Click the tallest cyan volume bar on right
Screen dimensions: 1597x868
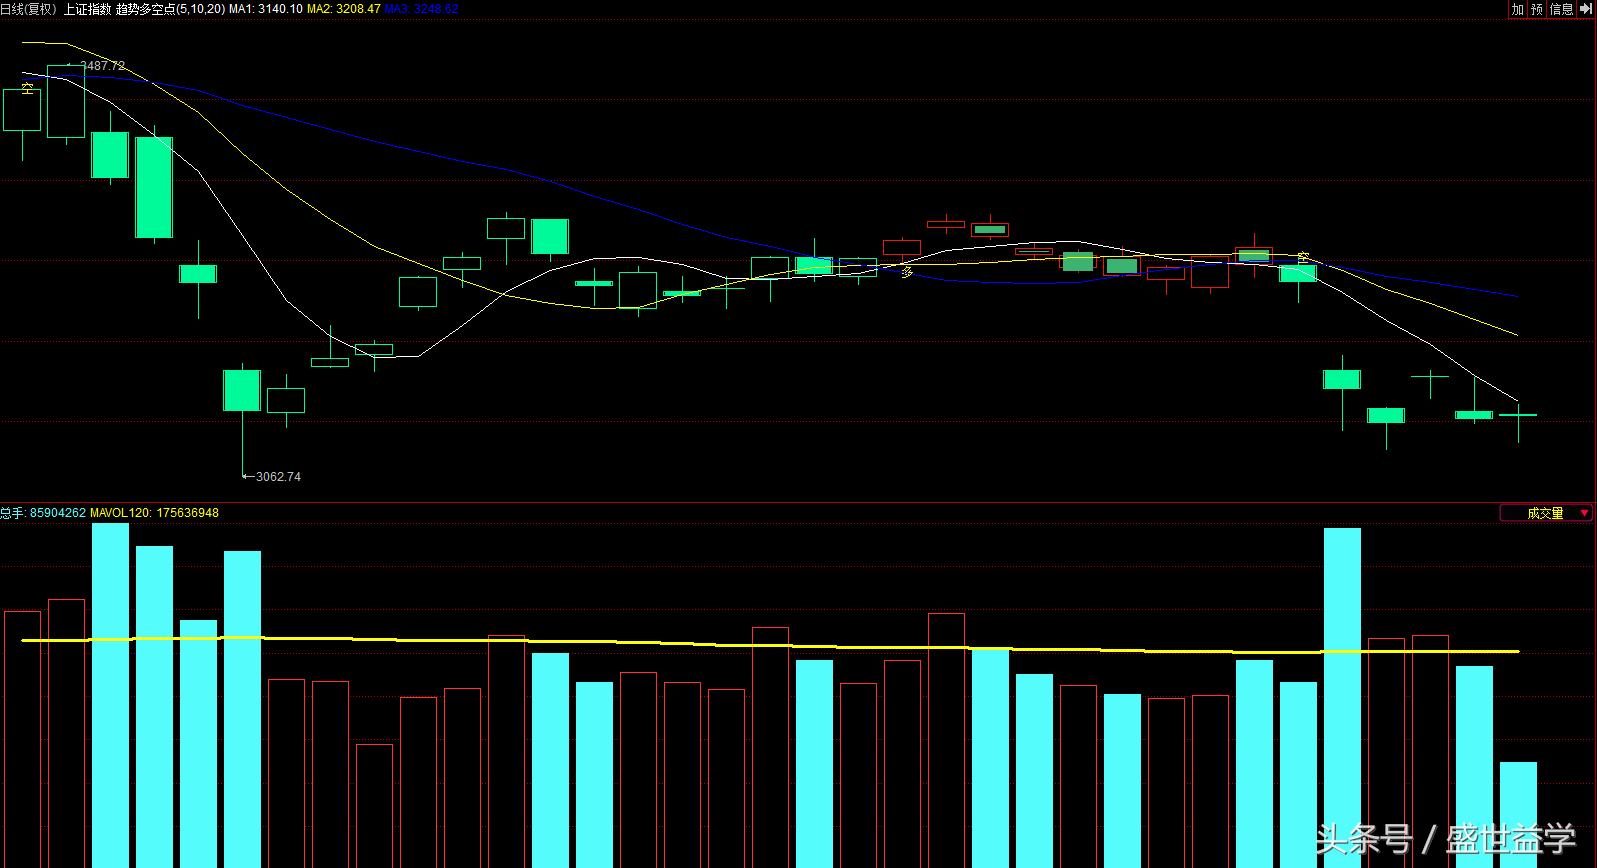pos(1342,697)
